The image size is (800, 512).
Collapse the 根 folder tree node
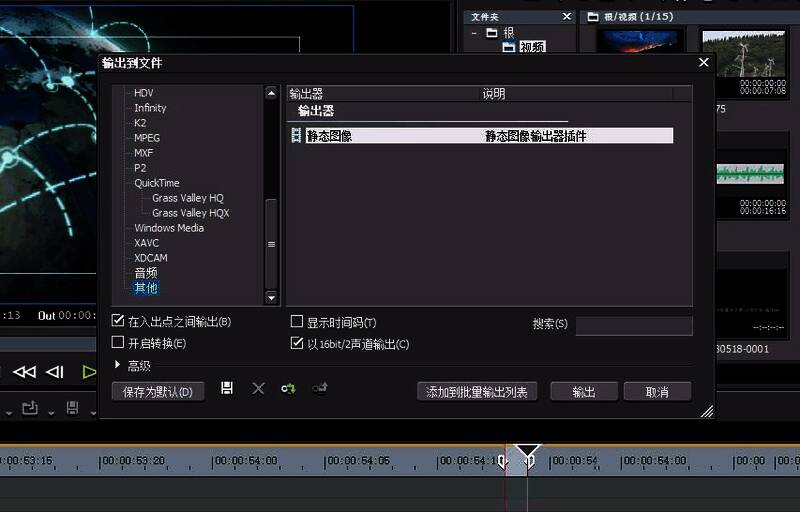click(x=474, y=33)
